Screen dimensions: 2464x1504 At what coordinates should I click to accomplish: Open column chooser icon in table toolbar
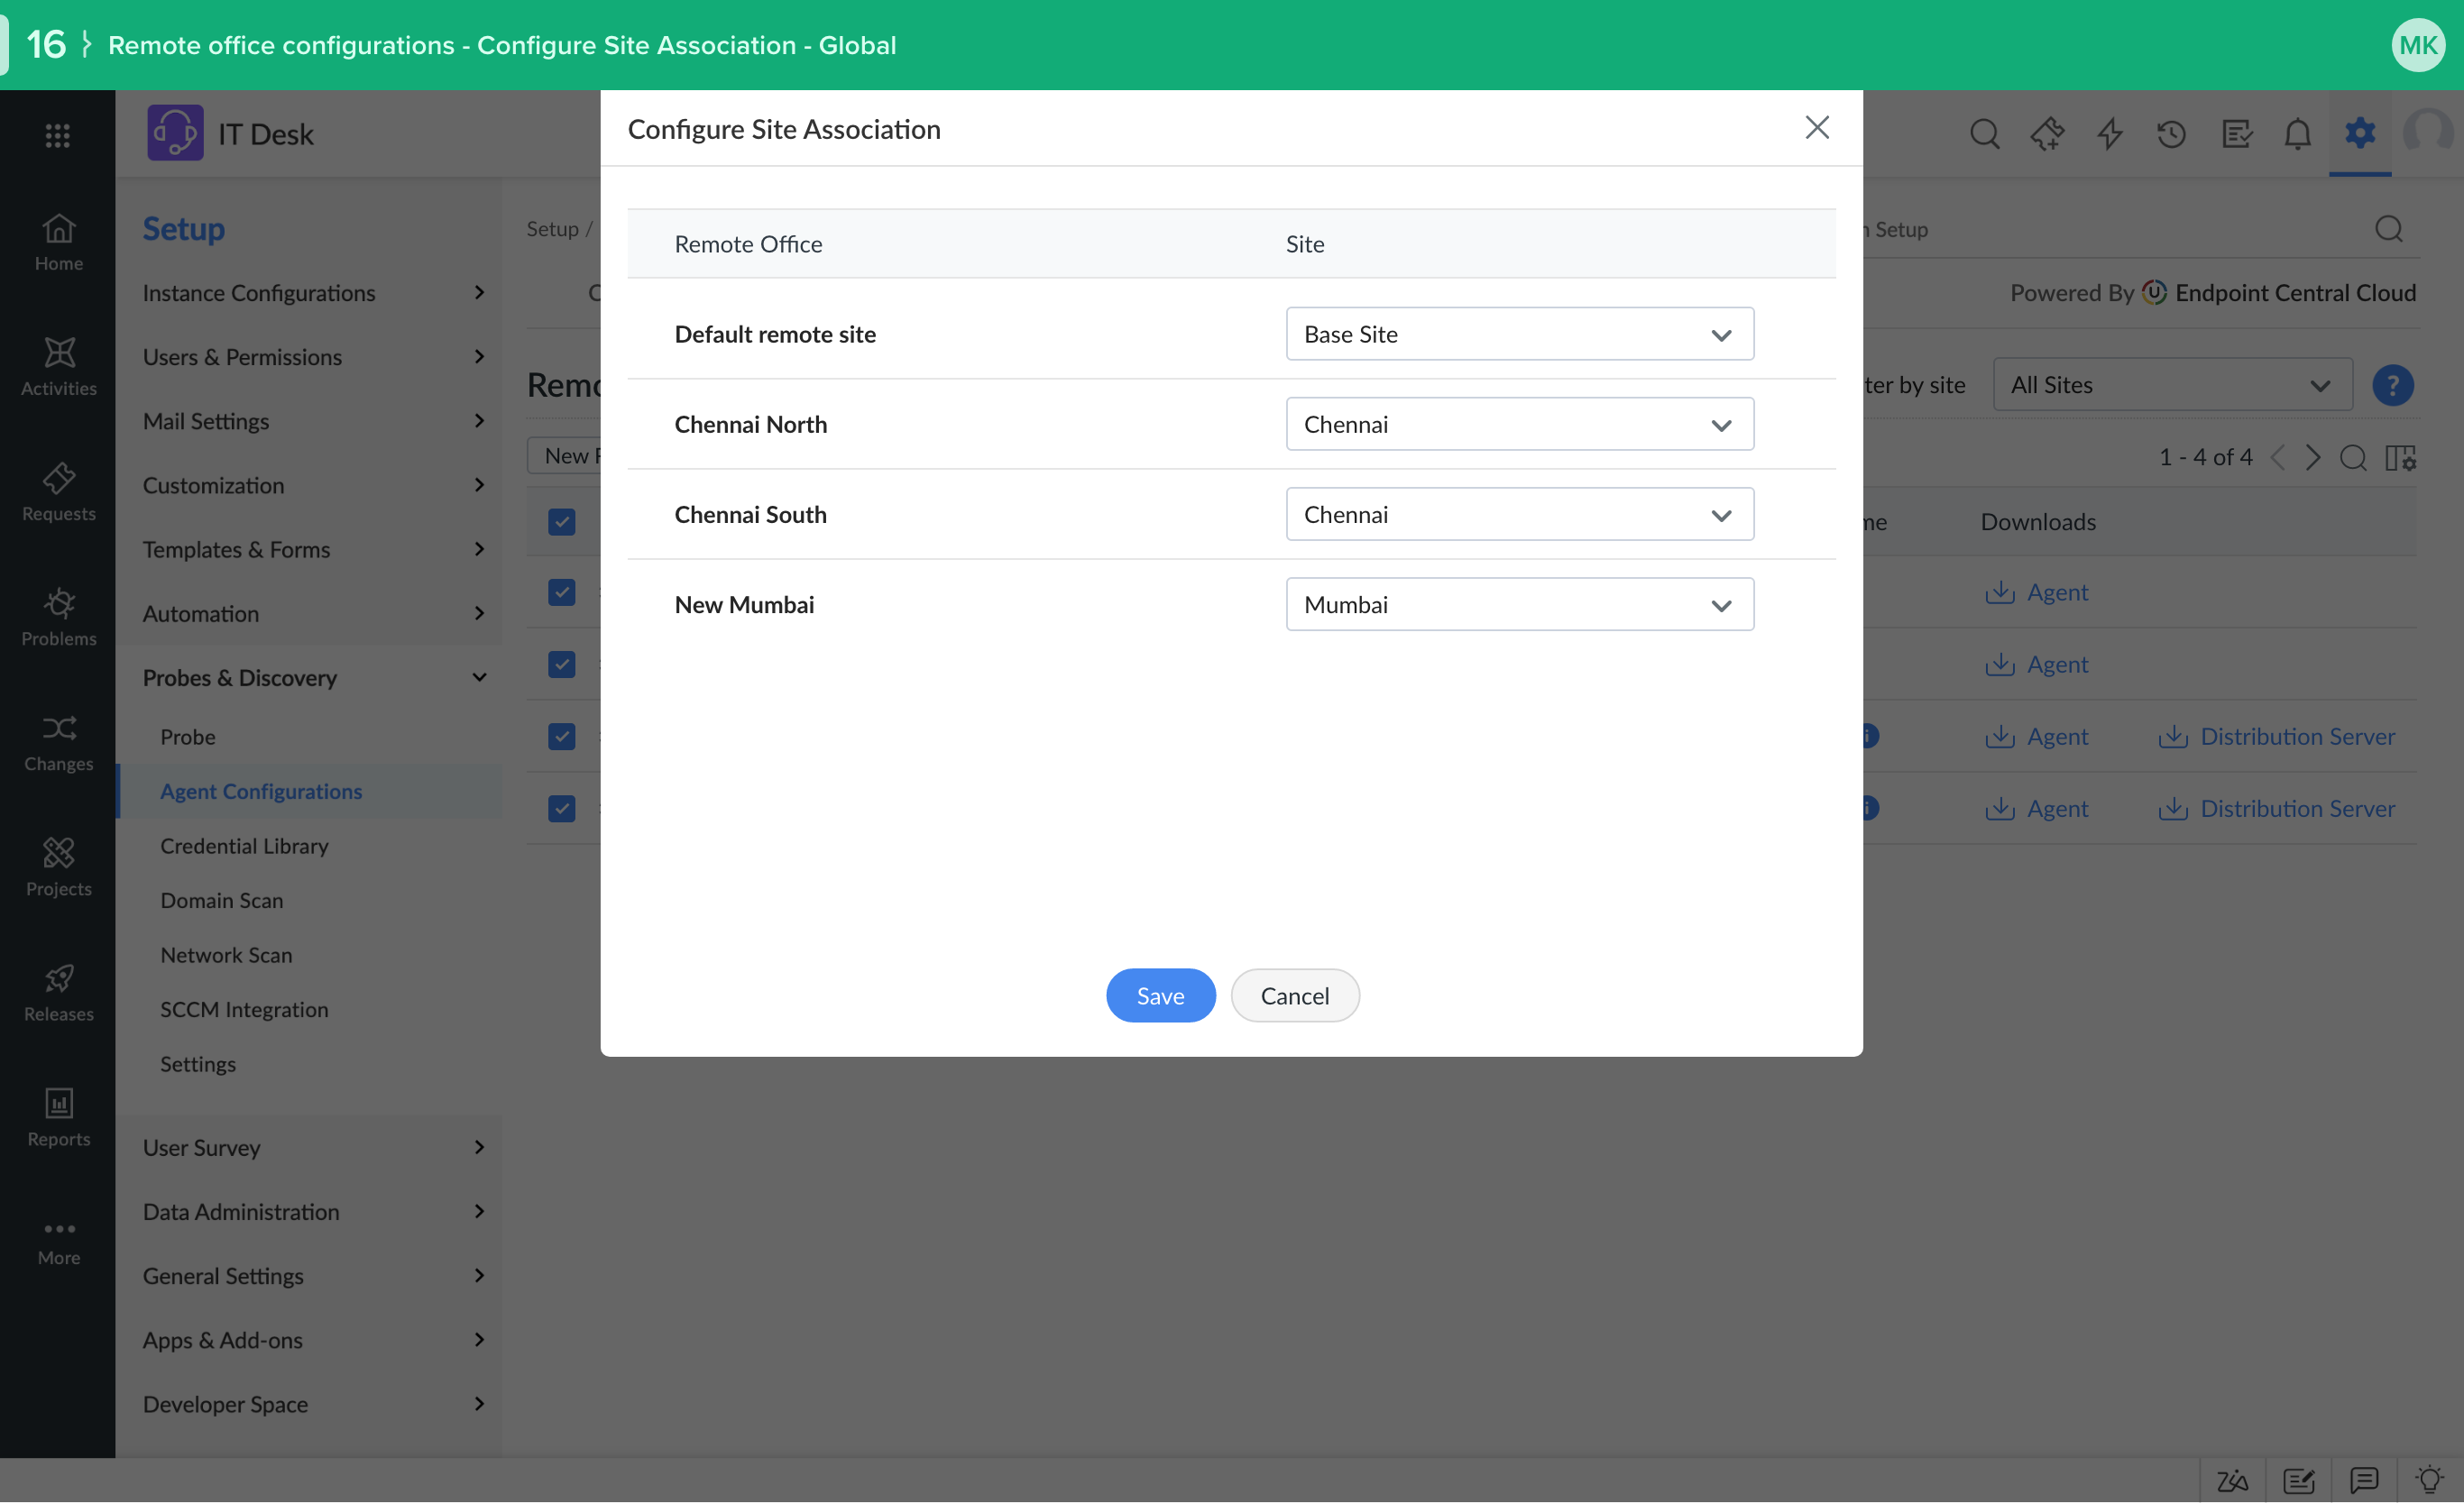[x=2399, y=458]
